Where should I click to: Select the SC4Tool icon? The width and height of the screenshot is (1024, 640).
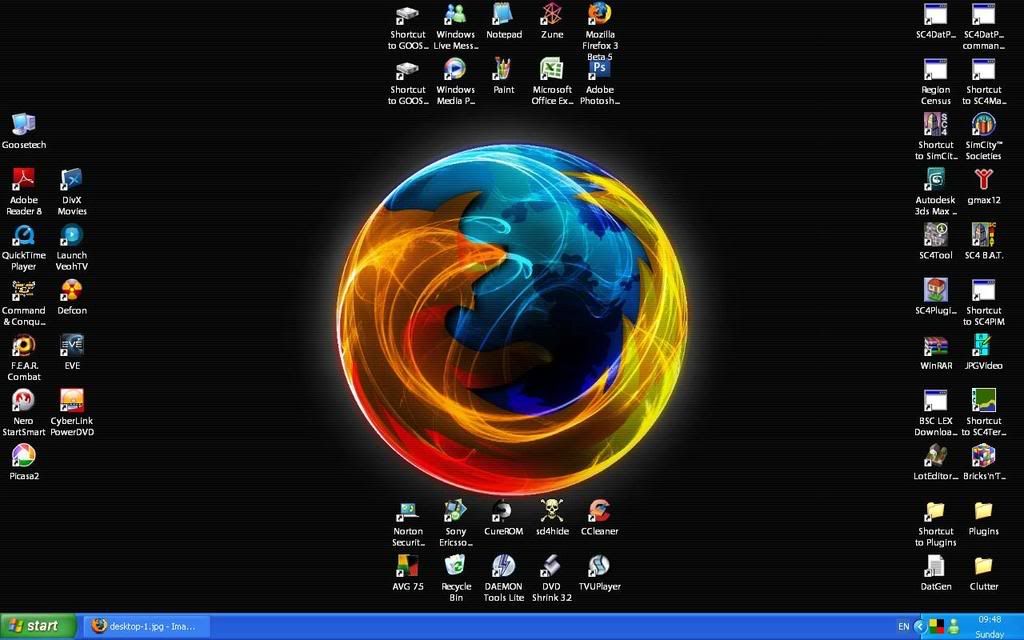pos(935,234)
